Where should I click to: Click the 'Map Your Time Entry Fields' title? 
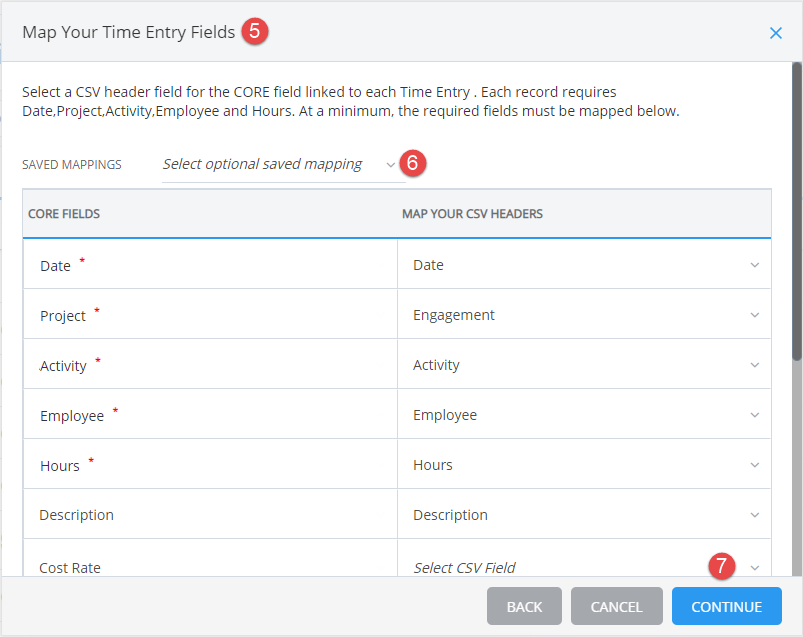pyautogui.click(x=129, y=32)
